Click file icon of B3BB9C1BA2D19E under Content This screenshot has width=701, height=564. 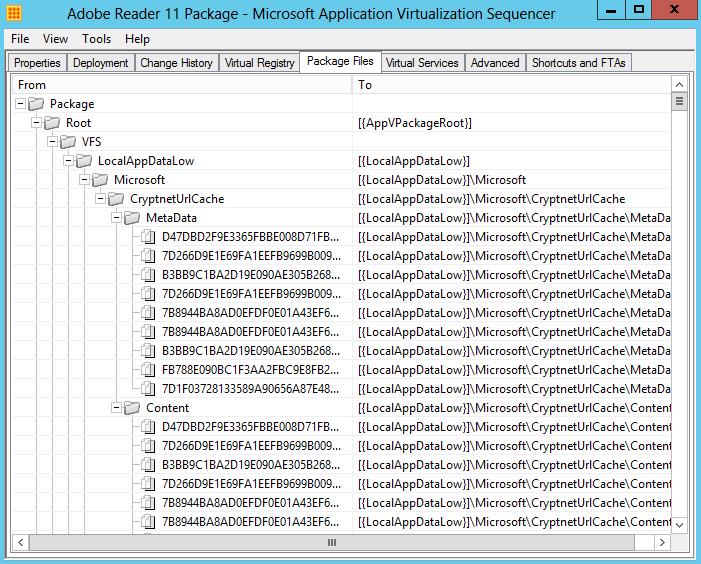click(148, 465)
